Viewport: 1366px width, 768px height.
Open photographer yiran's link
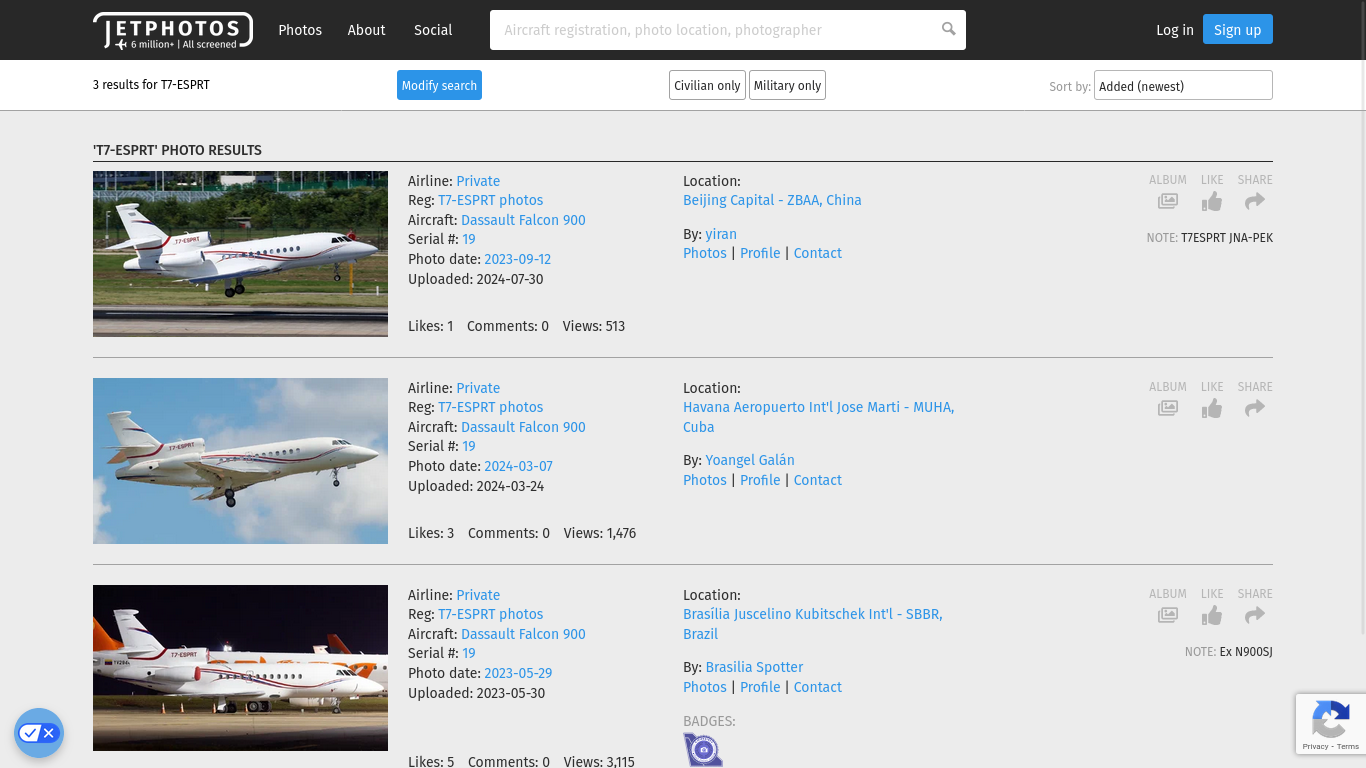click(x=721, y=234)
